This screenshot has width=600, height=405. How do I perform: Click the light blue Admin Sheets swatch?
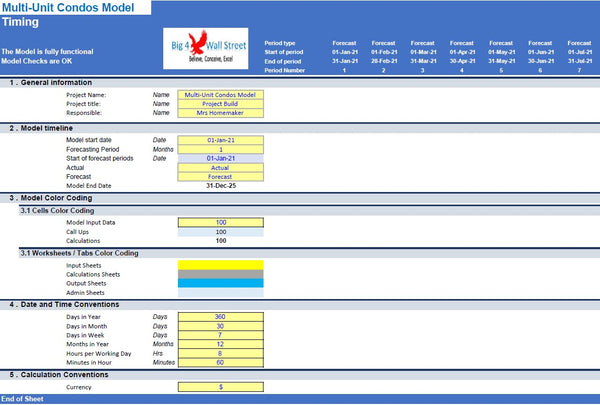pyautogui.click(x=220, y=292)
